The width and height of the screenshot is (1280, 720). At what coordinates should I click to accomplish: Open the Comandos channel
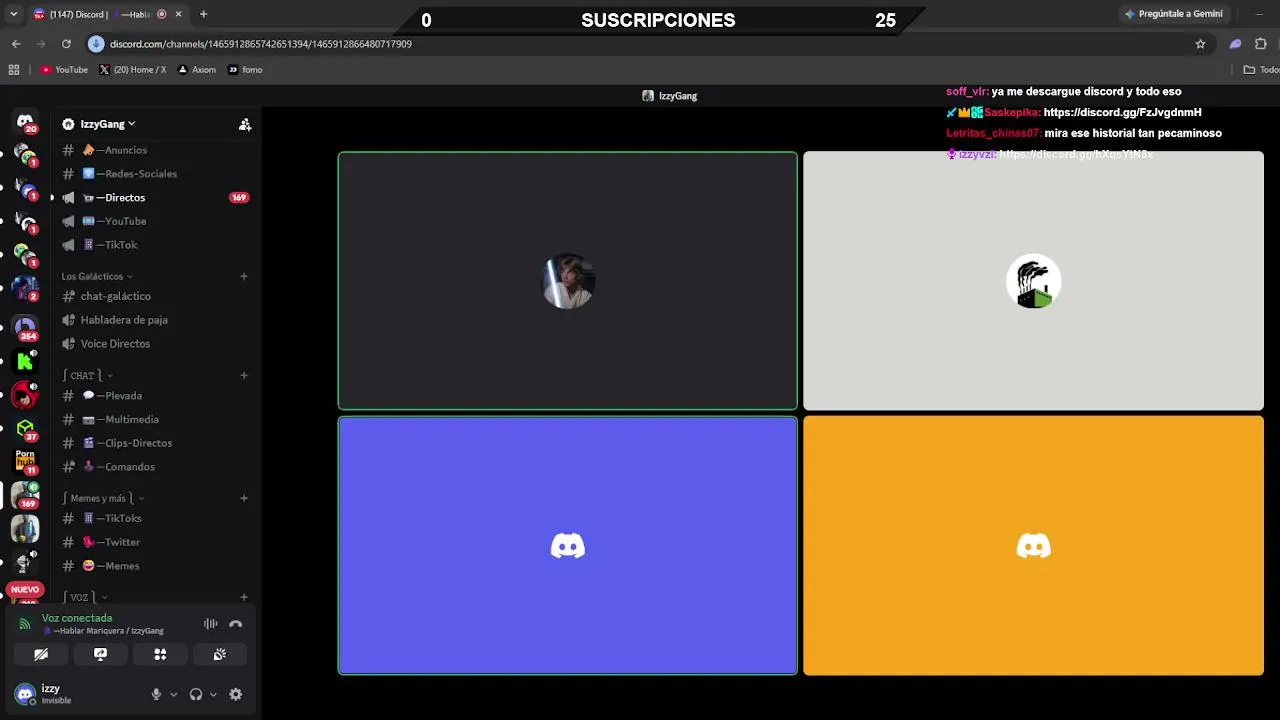156,467
